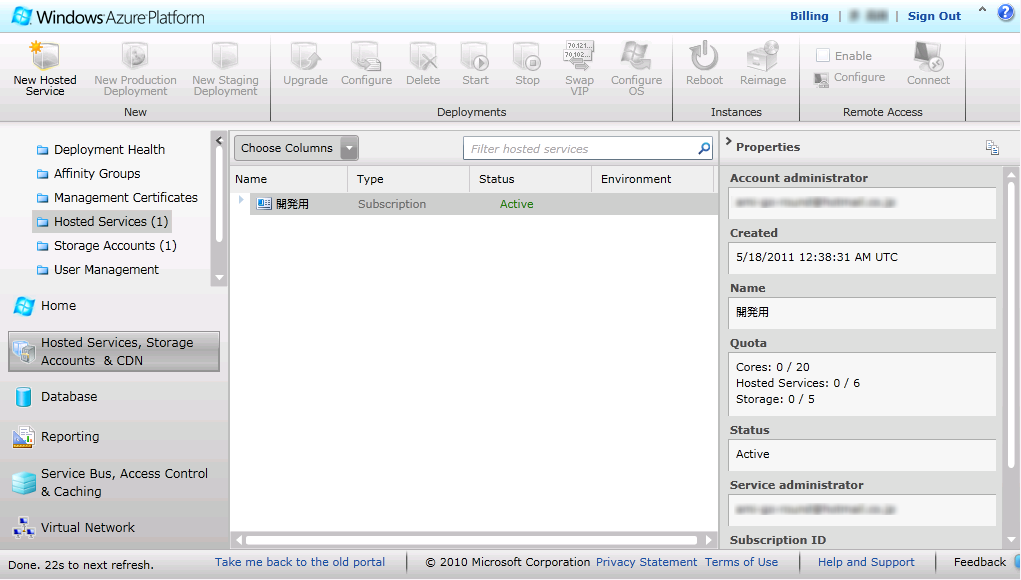The image size is (1021, 580).
Task: Click the Delete deployment icon
Action: coord(423,56)
